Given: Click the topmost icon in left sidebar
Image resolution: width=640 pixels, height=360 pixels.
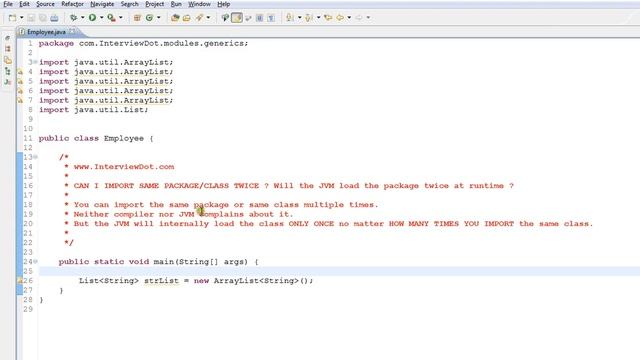Looking at the screenshot, I should click(x=7, y=38).
